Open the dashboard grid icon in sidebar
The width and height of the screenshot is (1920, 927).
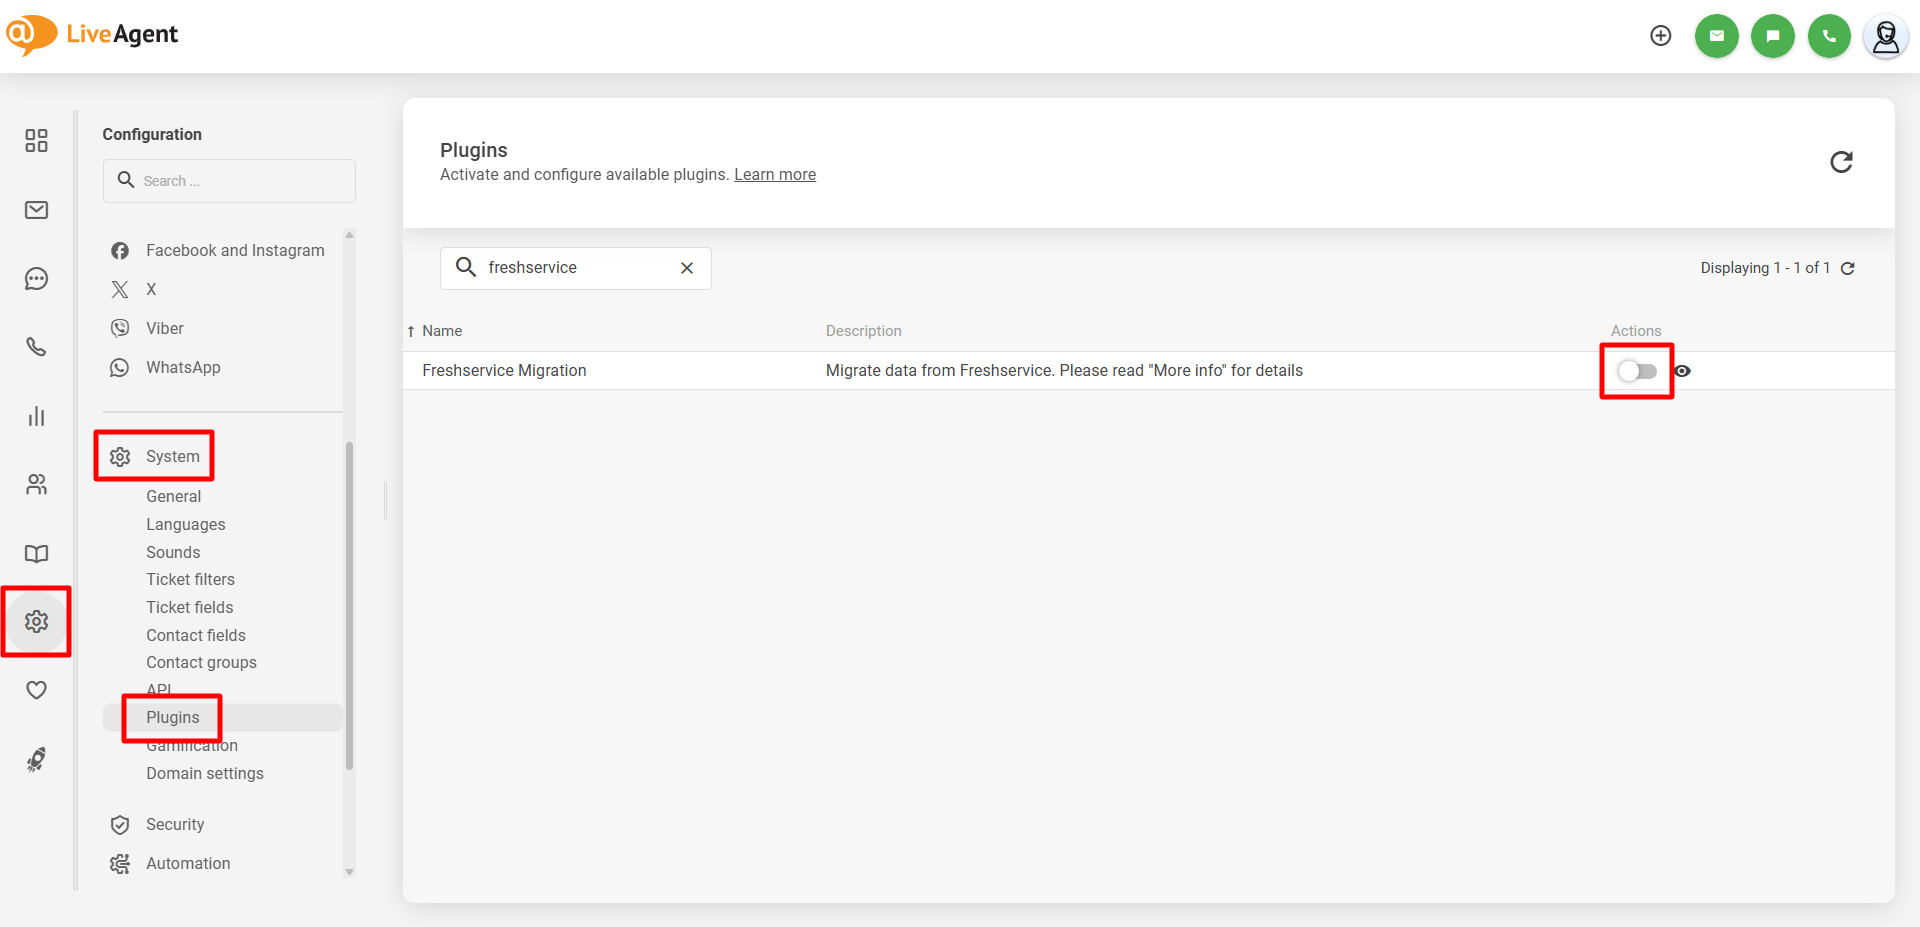(36, 140)
